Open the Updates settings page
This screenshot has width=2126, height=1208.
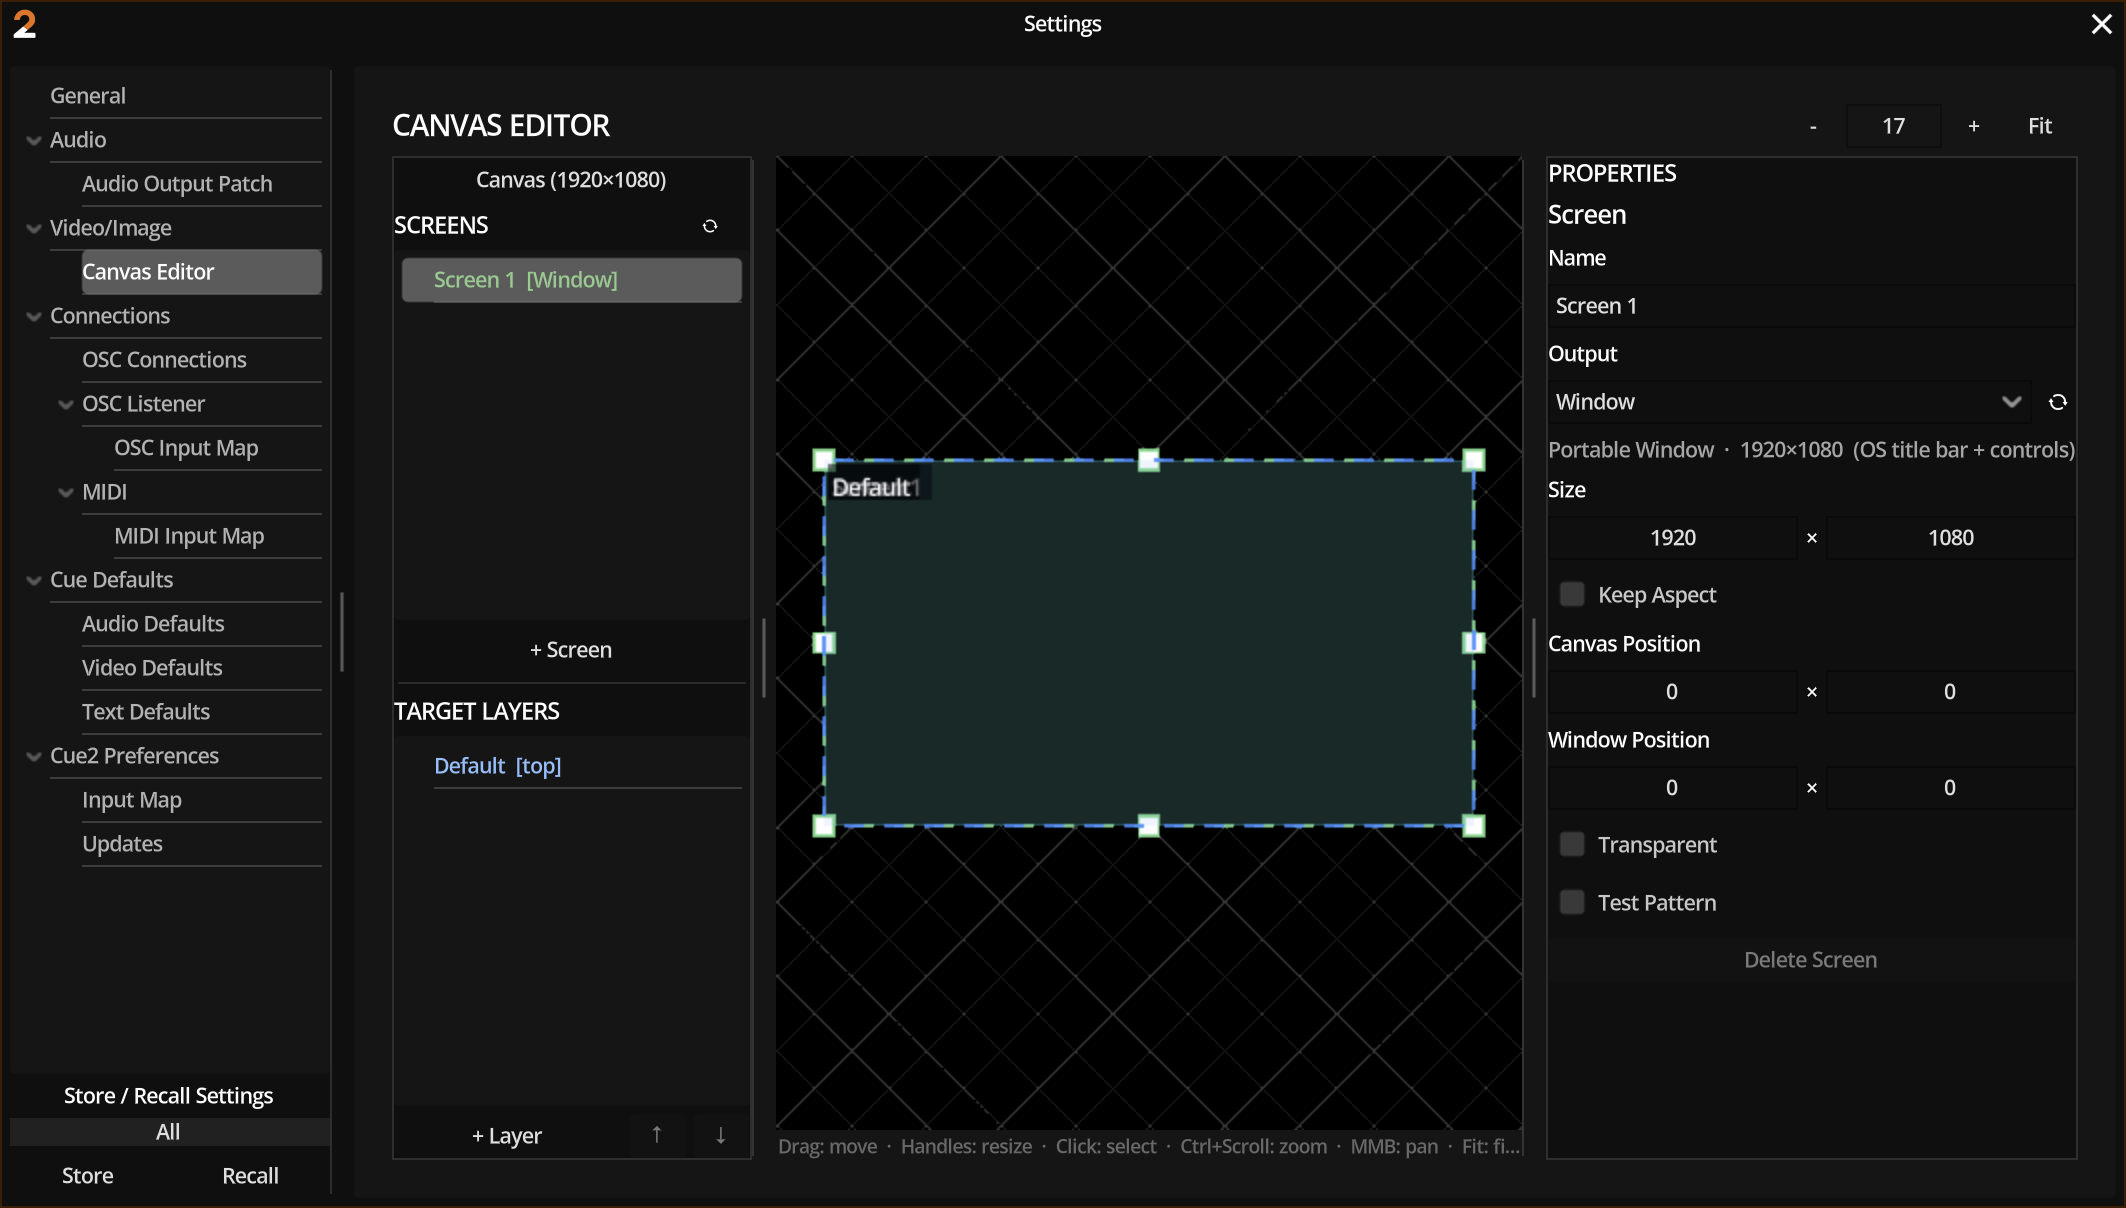202,844
